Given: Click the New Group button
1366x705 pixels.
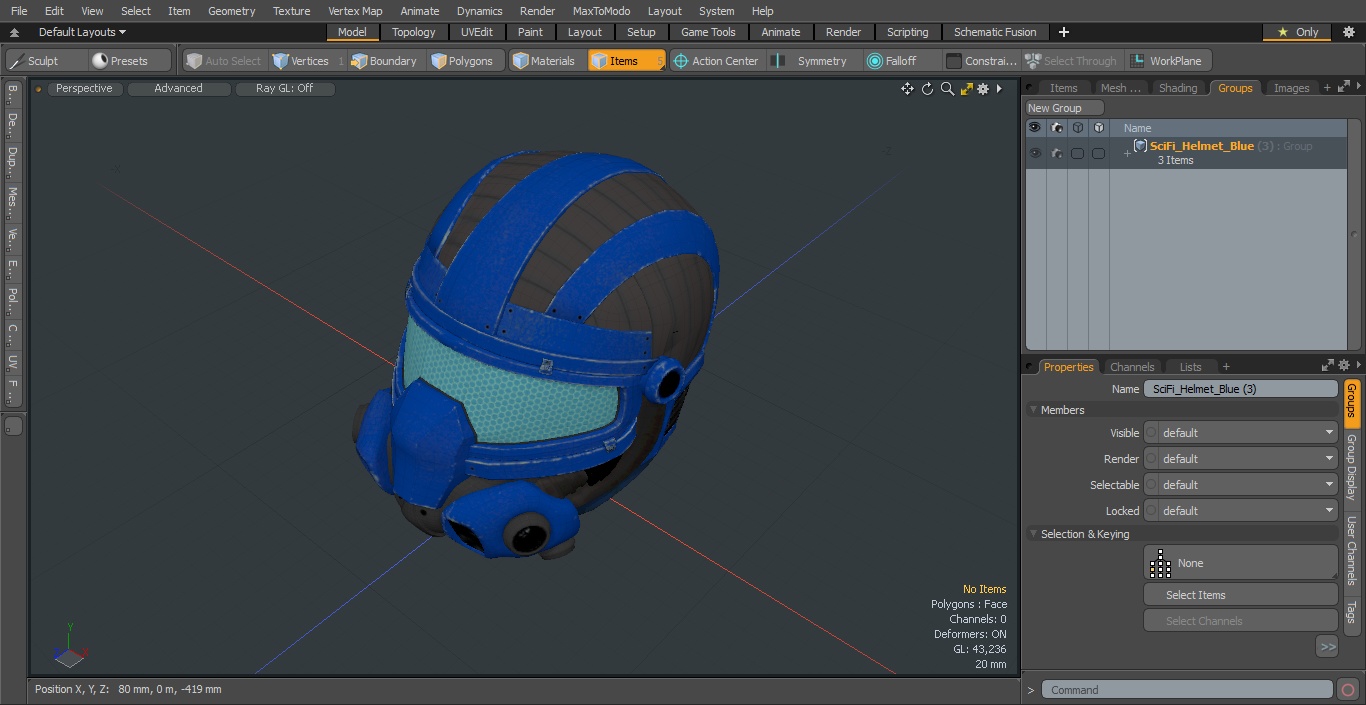Looking at the screenshot, I should (1064, 108).
